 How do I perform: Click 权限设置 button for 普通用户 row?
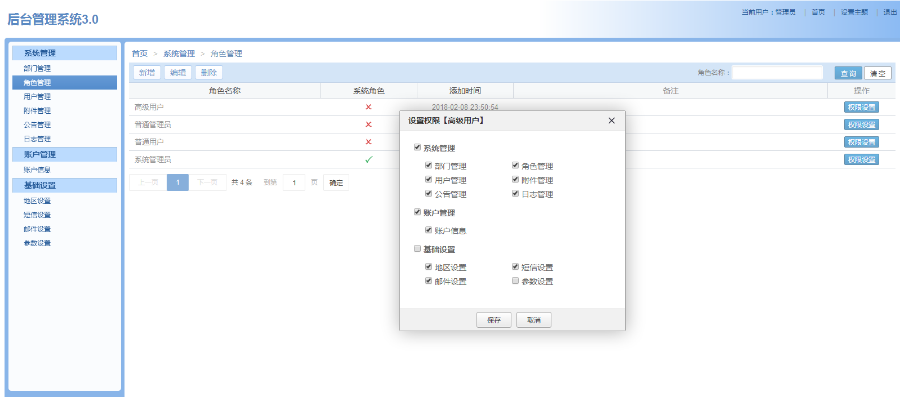861,142
